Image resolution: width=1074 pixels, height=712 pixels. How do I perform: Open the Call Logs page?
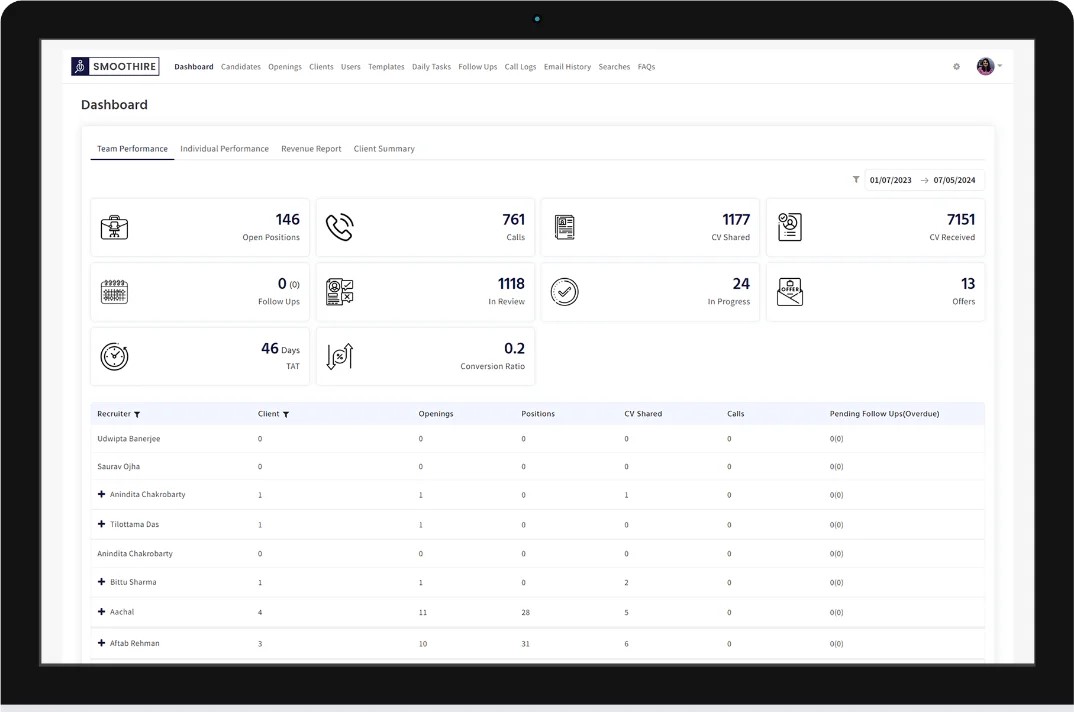pyautogui.click(x=520, y=67)
